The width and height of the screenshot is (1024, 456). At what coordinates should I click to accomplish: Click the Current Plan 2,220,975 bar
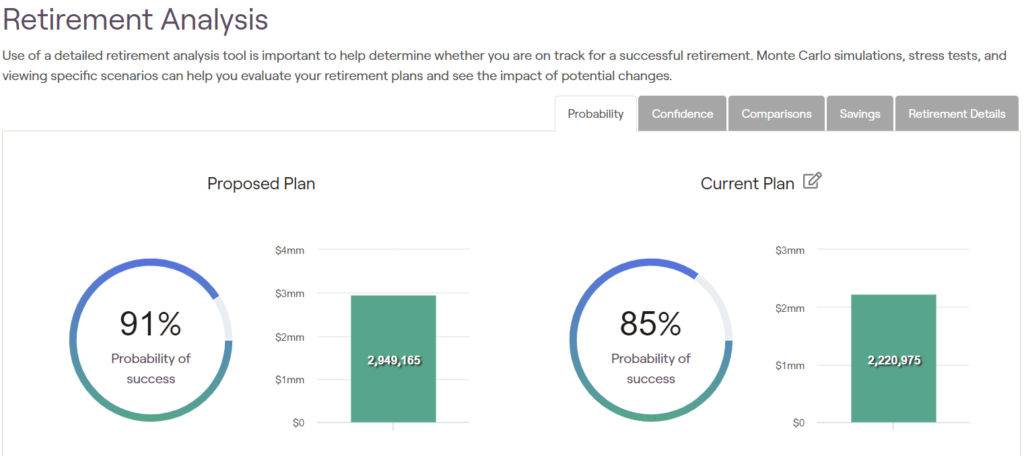[893, 330]
